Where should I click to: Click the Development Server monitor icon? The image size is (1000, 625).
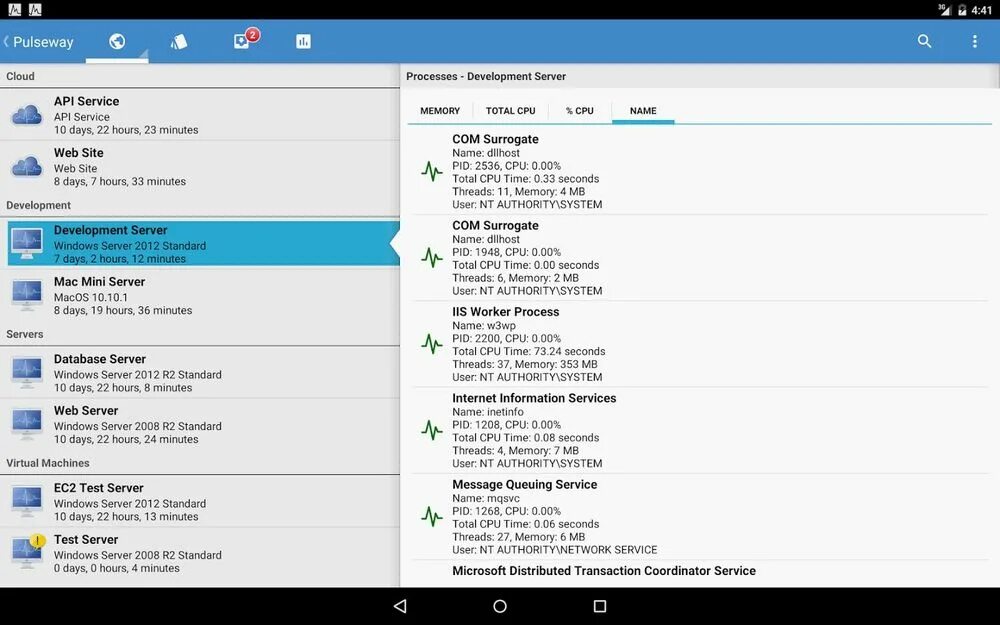[27, 244]
